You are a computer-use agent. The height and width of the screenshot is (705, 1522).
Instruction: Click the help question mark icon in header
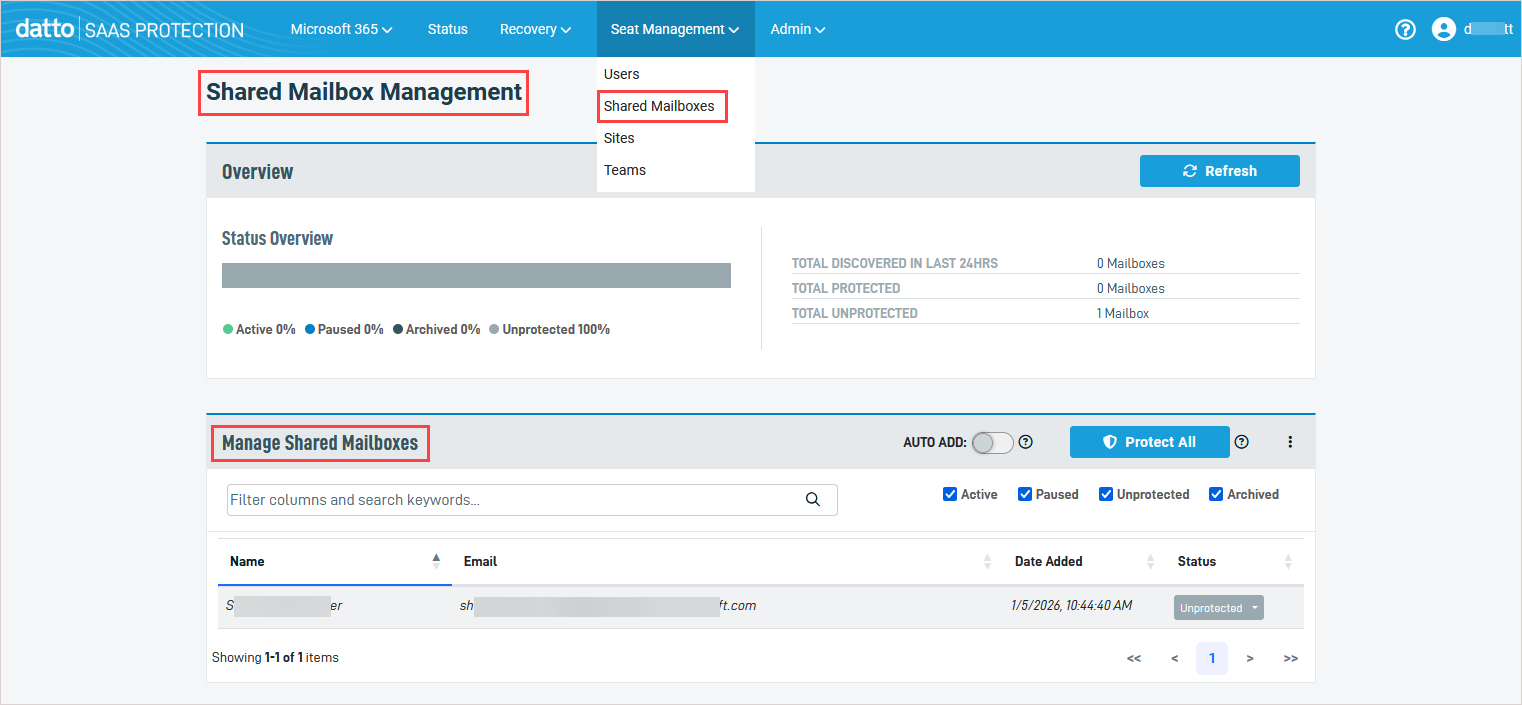(x=1405, y=29)
